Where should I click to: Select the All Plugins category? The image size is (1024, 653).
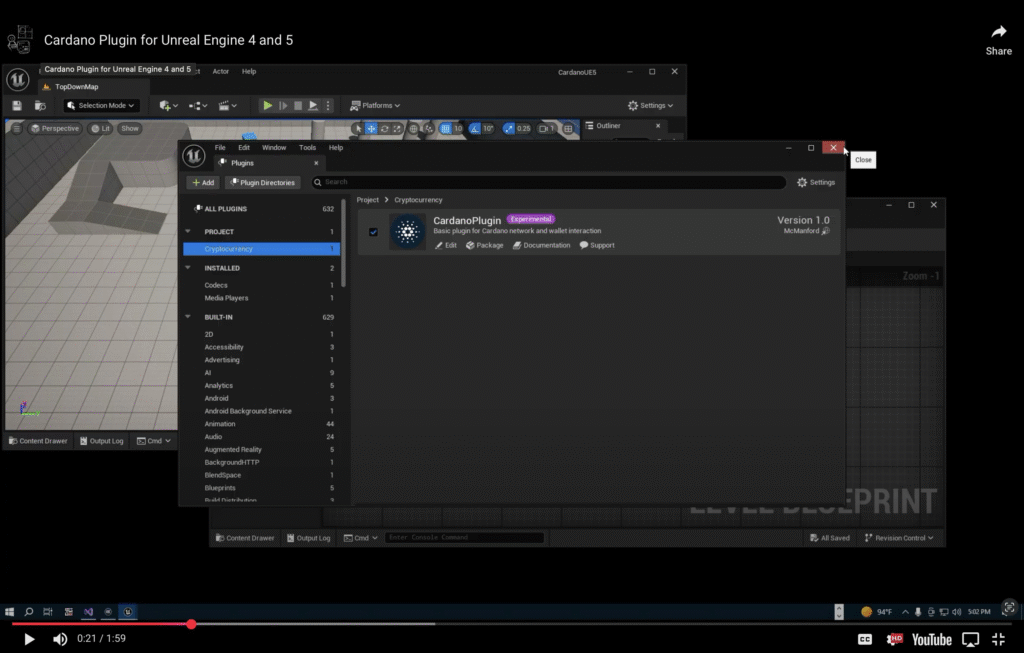coord(262,209)
